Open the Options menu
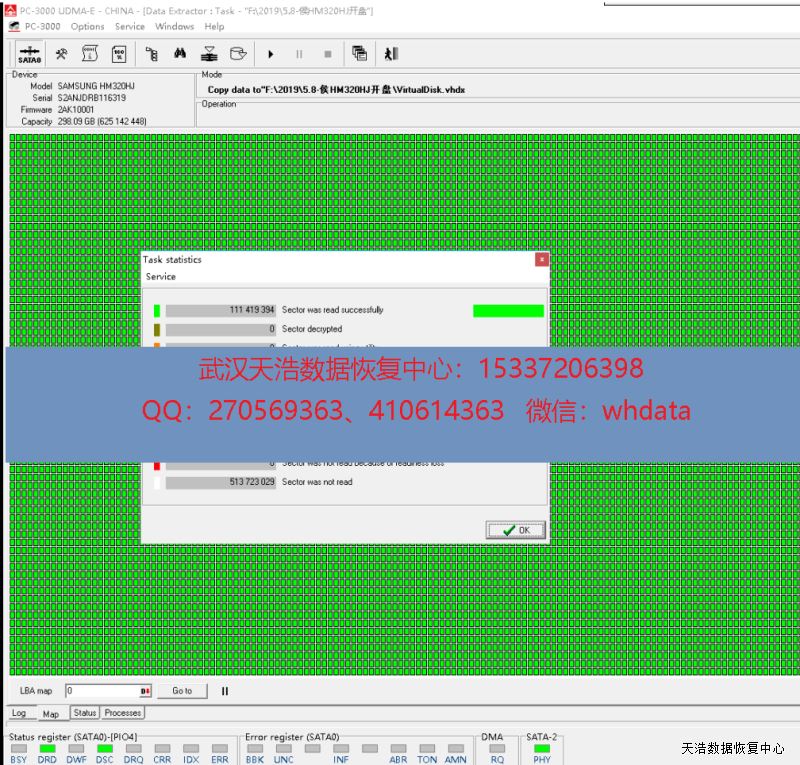Image resolution: width=800 pixels, height=765 pixels. click(x=87, y=27)
